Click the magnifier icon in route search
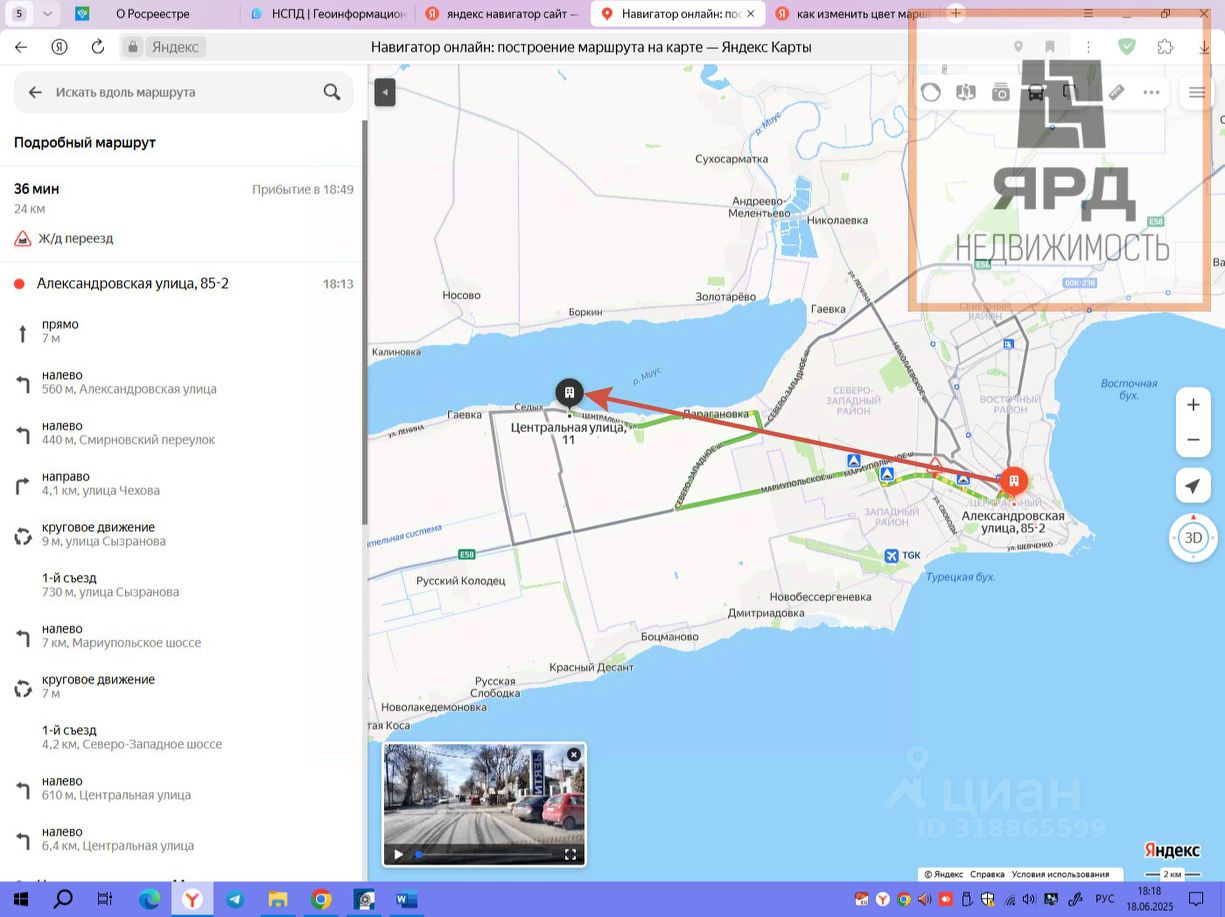1225x917 pixels. click(x=332, y=92)
